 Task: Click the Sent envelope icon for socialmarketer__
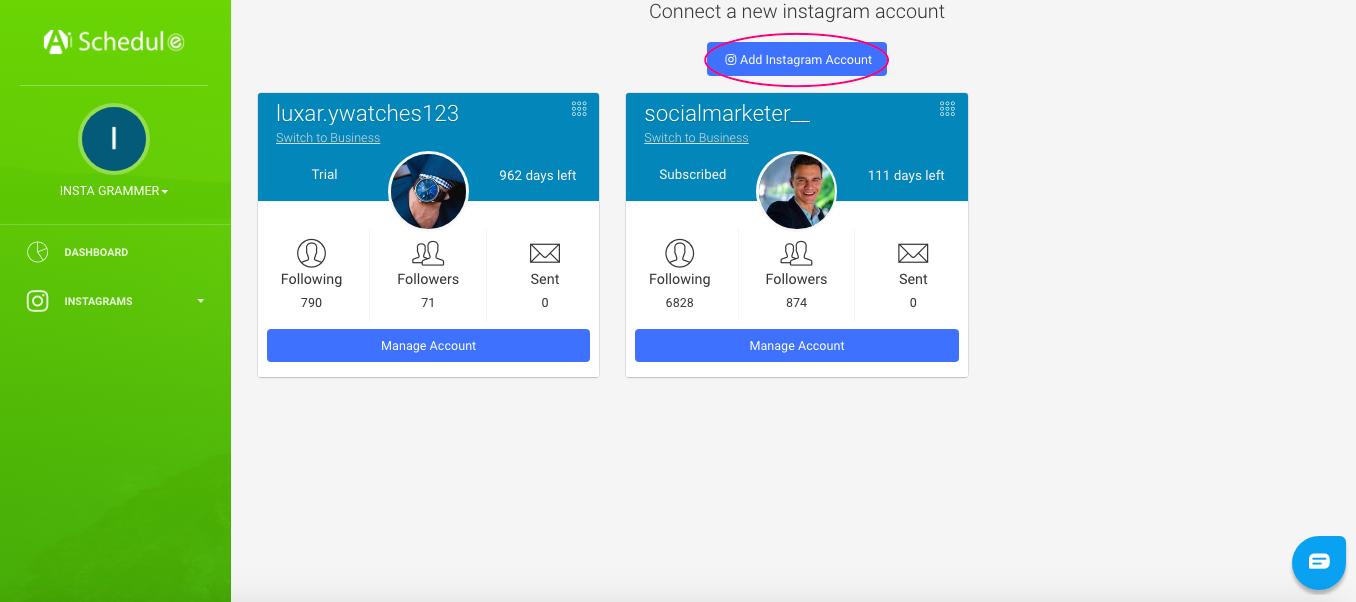913,253
